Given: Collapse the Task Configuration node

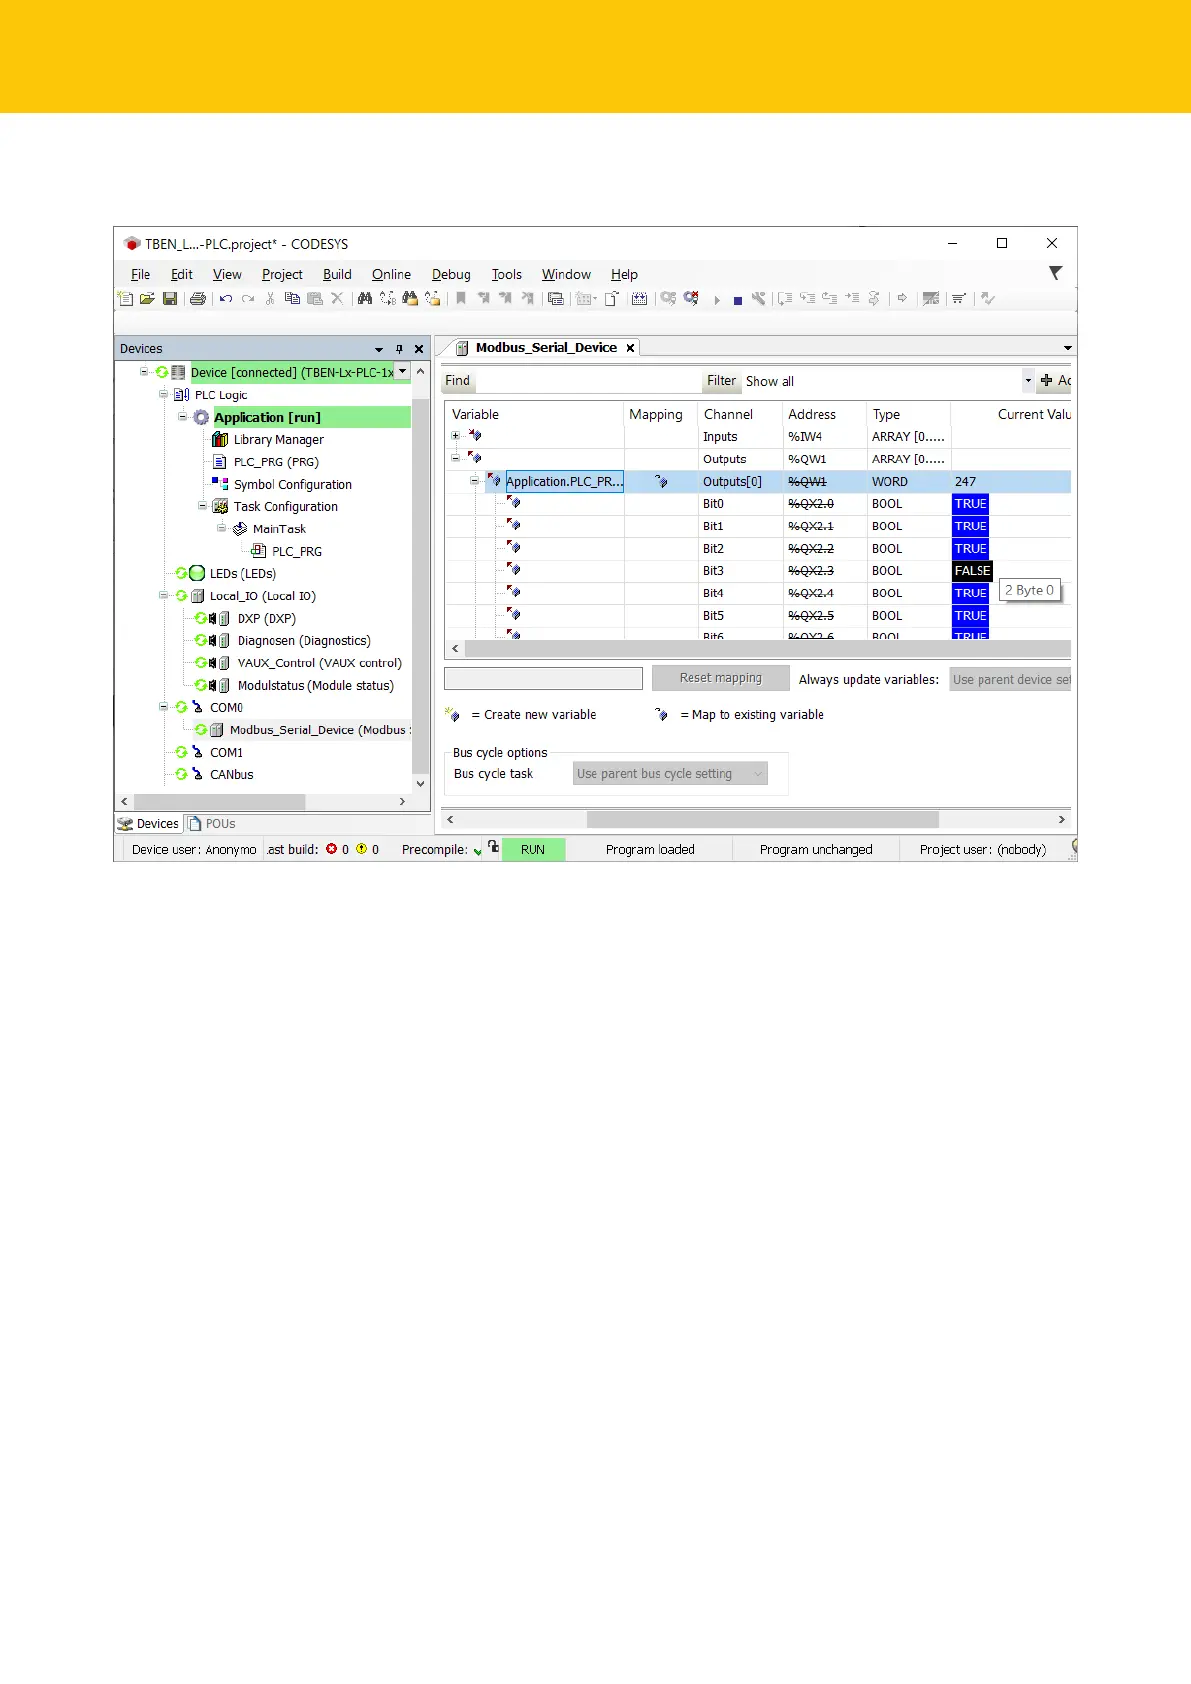Looking at the screenshot, I should pos(202,506).
